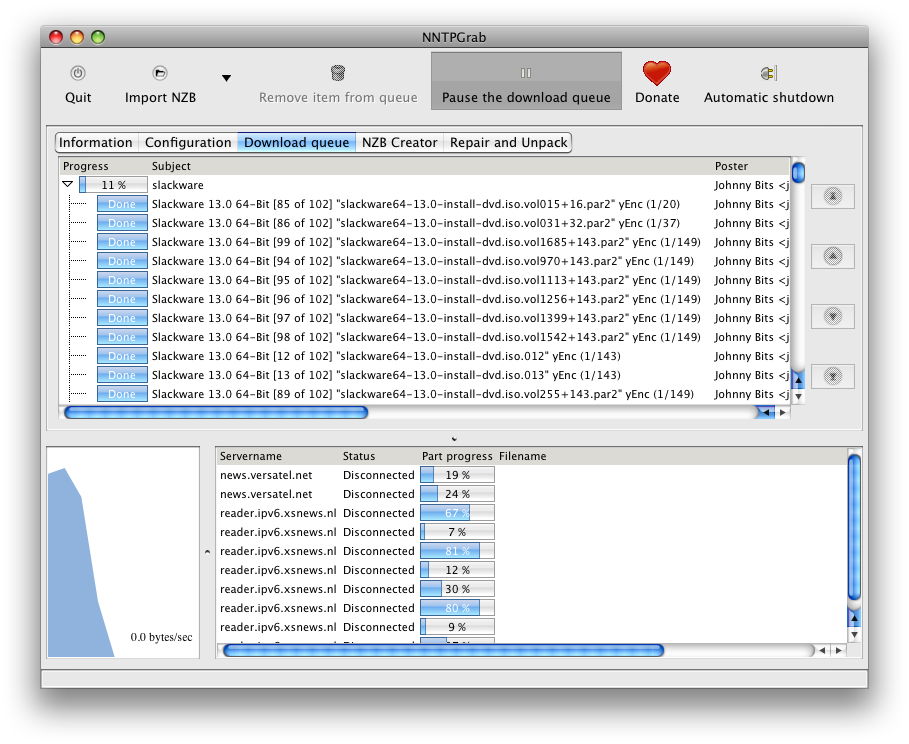Click the Quit power icon
The height and width of the screenshot is (744, 909).
tap(78, 73)
